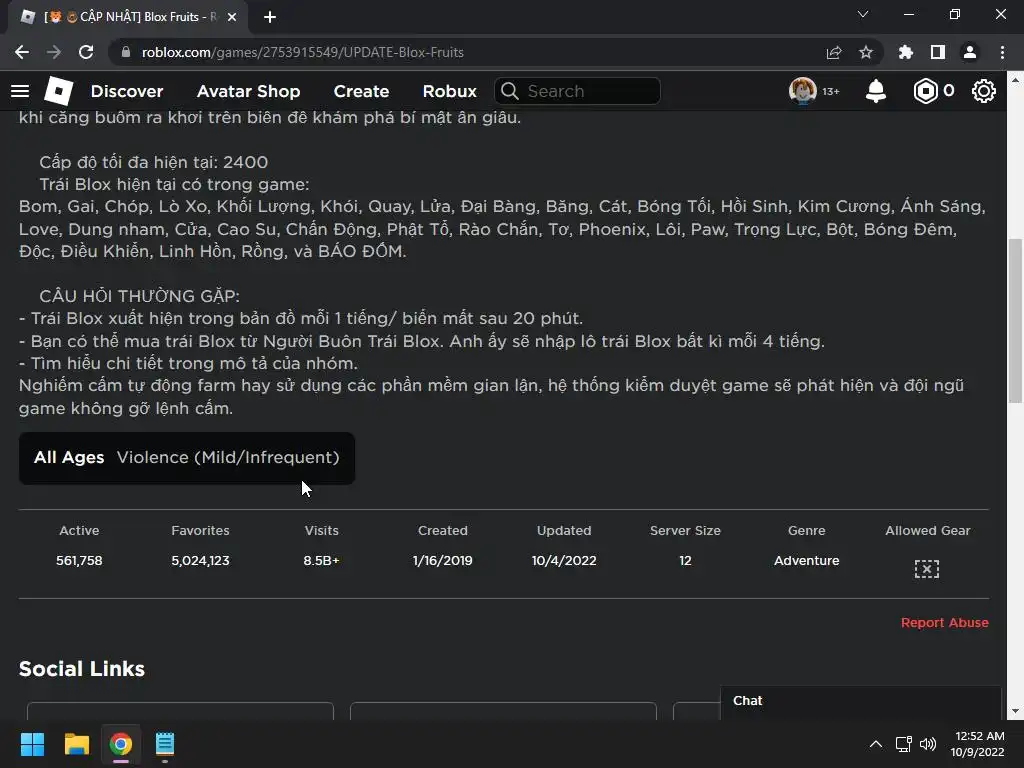Open network status in tray
Viewport: 1024px width, 768px height.
point(904,744)
